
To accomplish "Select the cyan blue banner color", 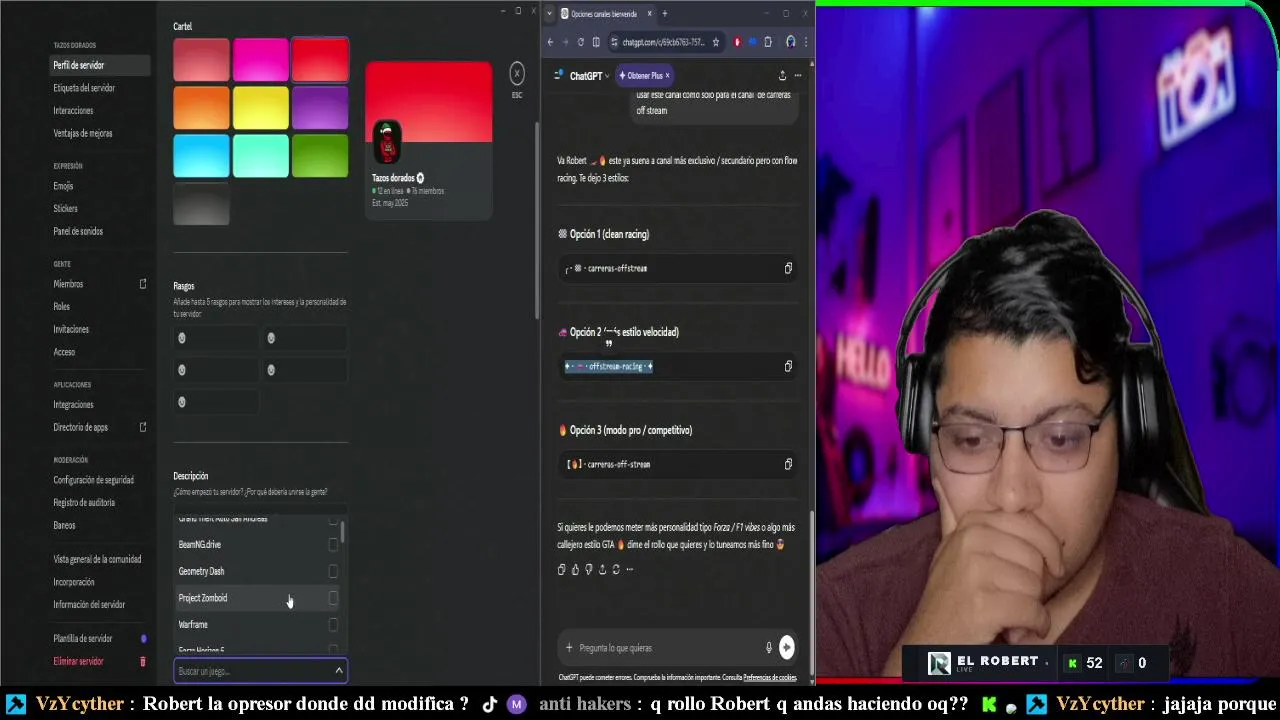I will 201,156.
